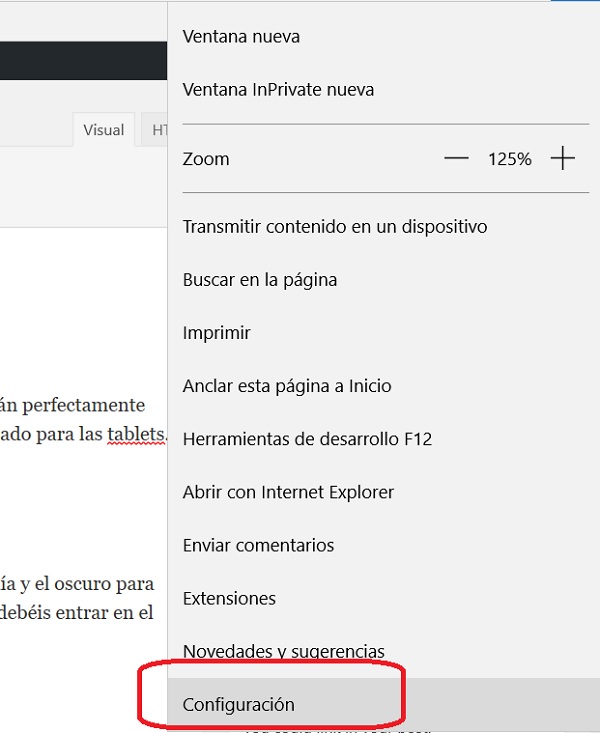Click the word oscuro in the editor text
600x733 pixels.
(76, 584)
